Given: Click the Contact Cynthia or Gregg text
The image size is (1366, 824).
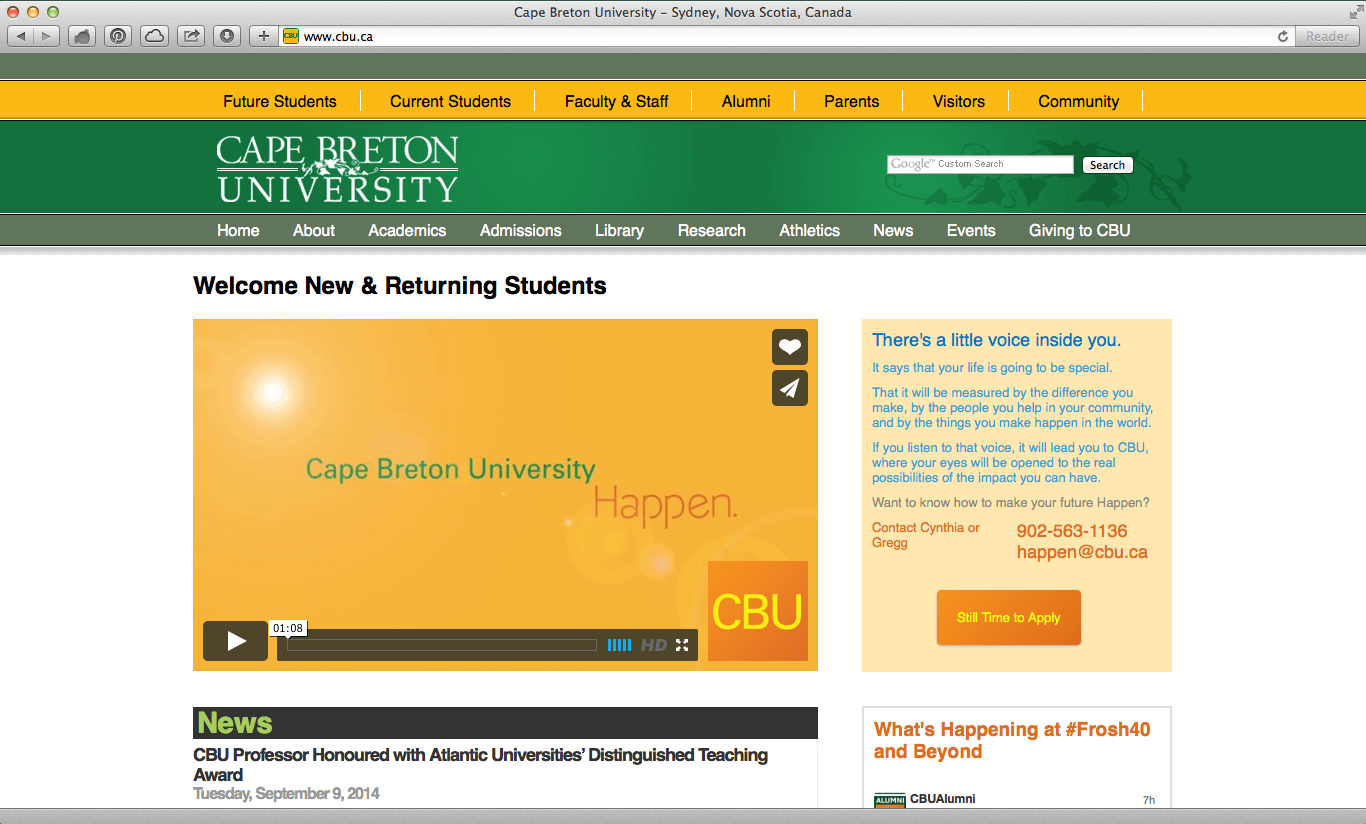Looking at the screenshot, I should point(926,535).
